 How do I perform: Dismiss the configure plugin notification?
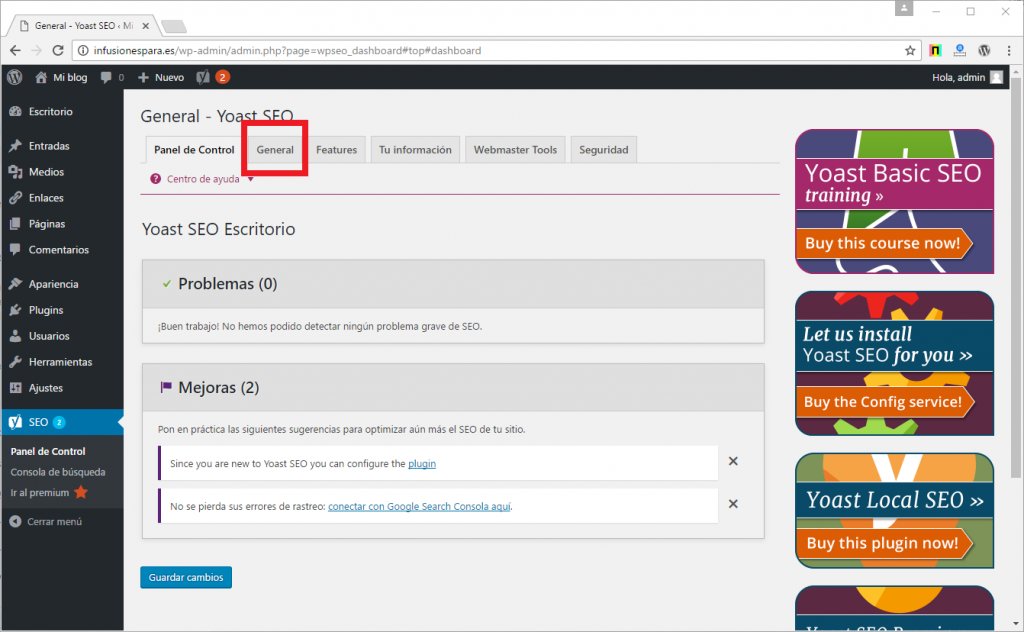pos(733,461)
